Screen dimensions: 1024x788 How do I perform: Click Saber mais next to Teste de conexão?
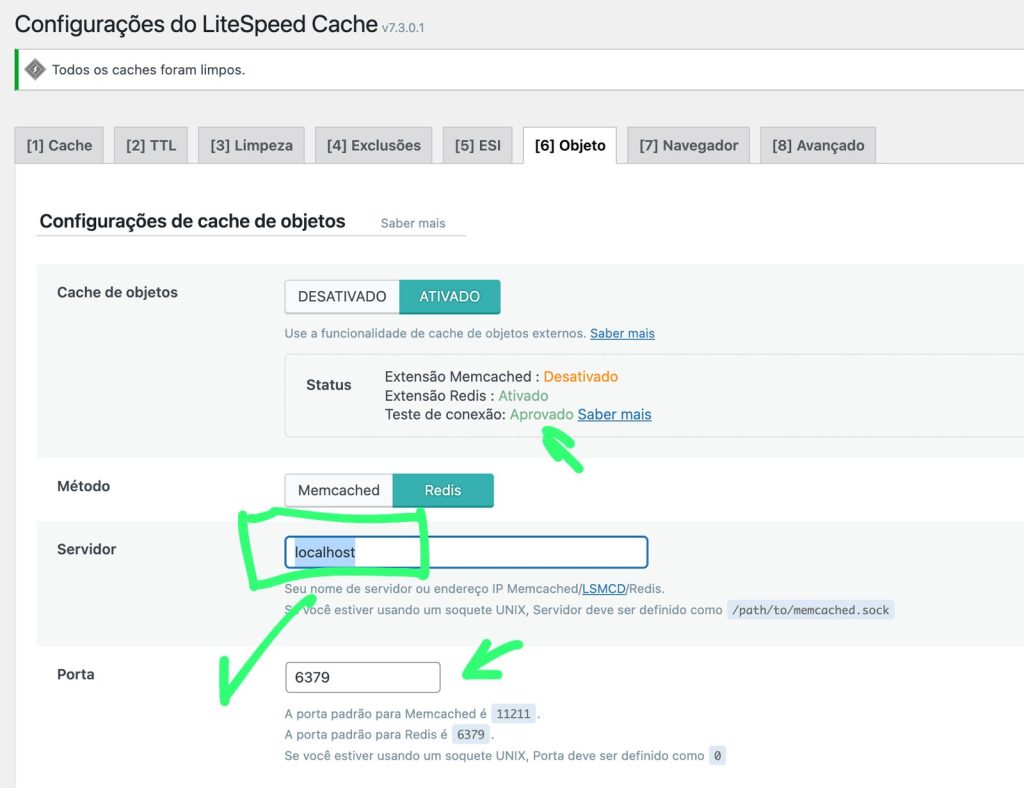(614, 414)
